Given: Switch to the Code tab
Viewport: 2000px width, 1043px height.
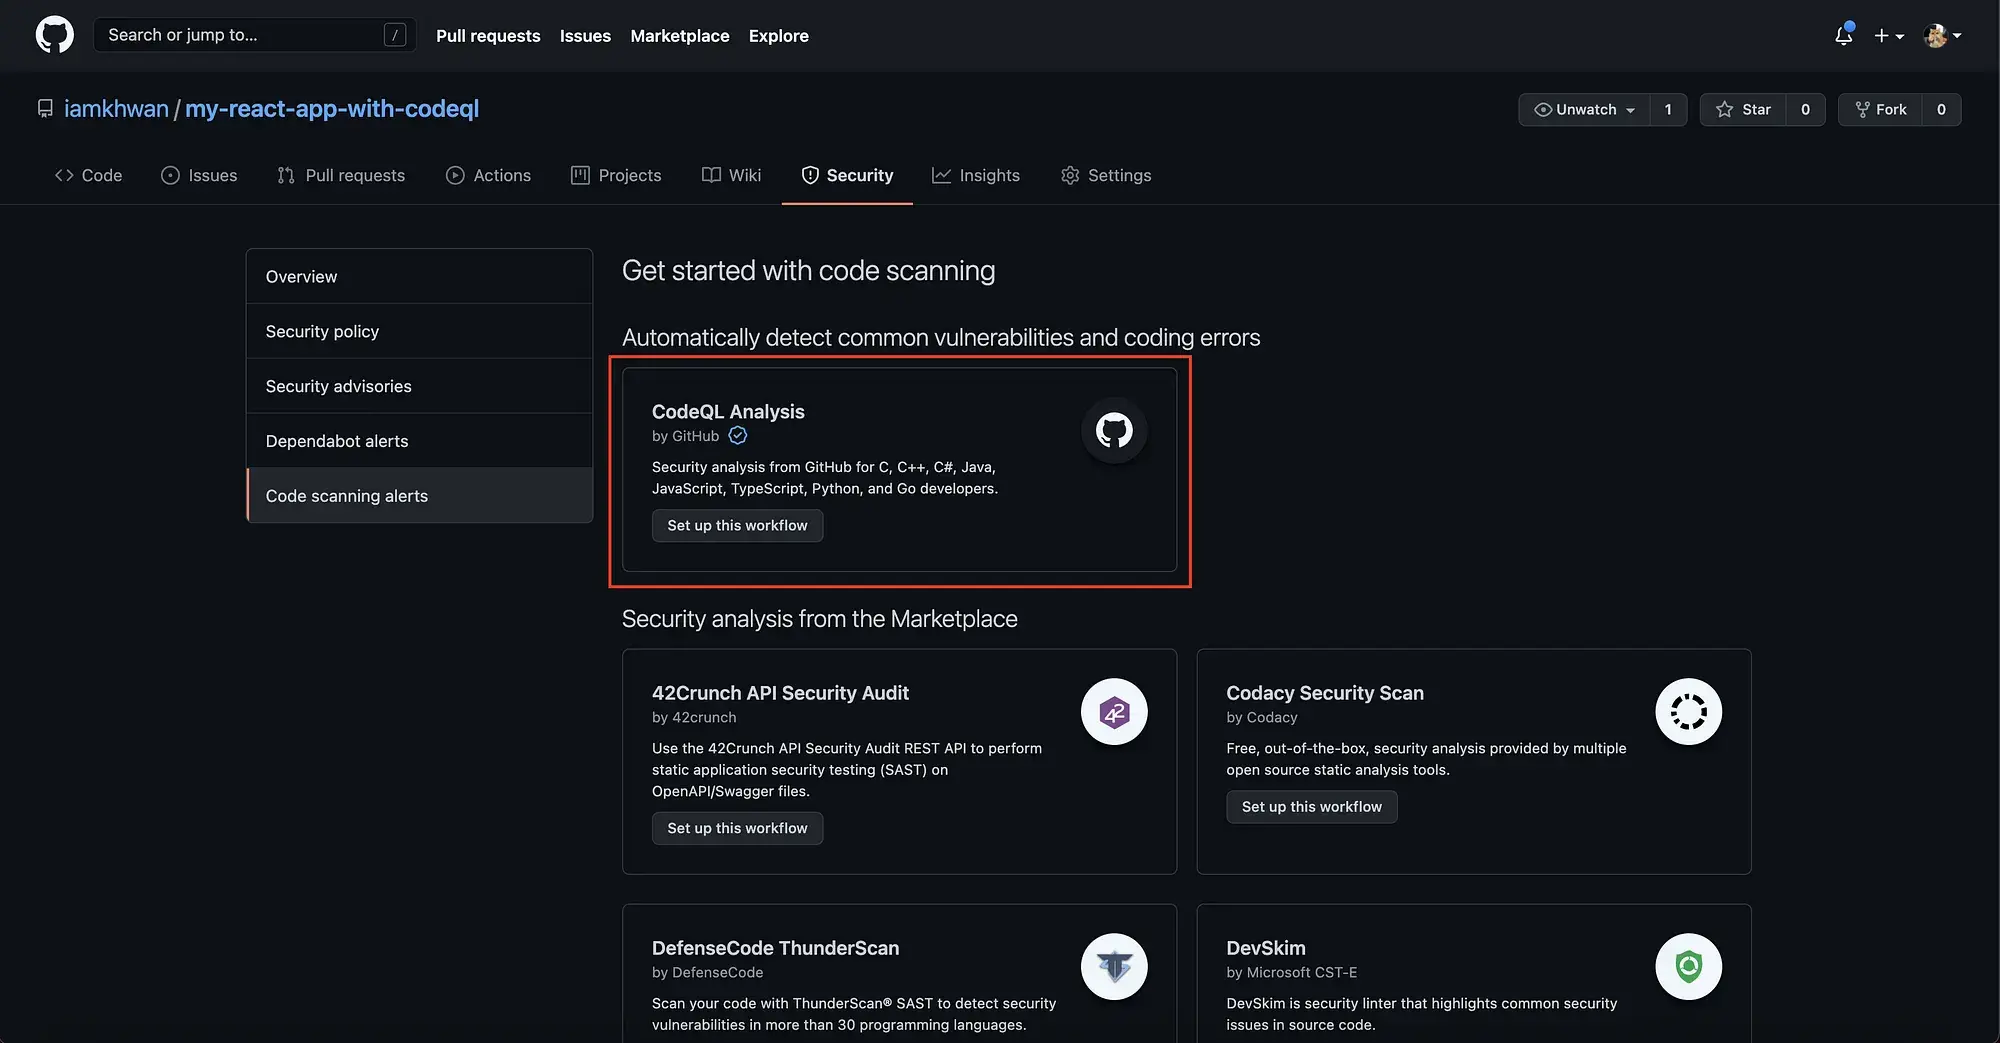Looking at the screenshot, I should click(88, 175).
